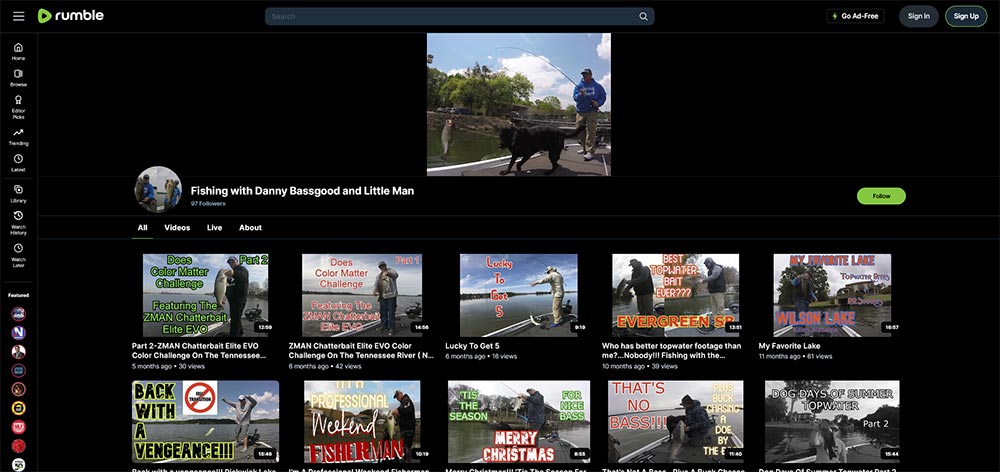Open seventh Featured channel red avatar
Image resolution: width=1000 pixels, height=472 pixels.
pos(18,427)
